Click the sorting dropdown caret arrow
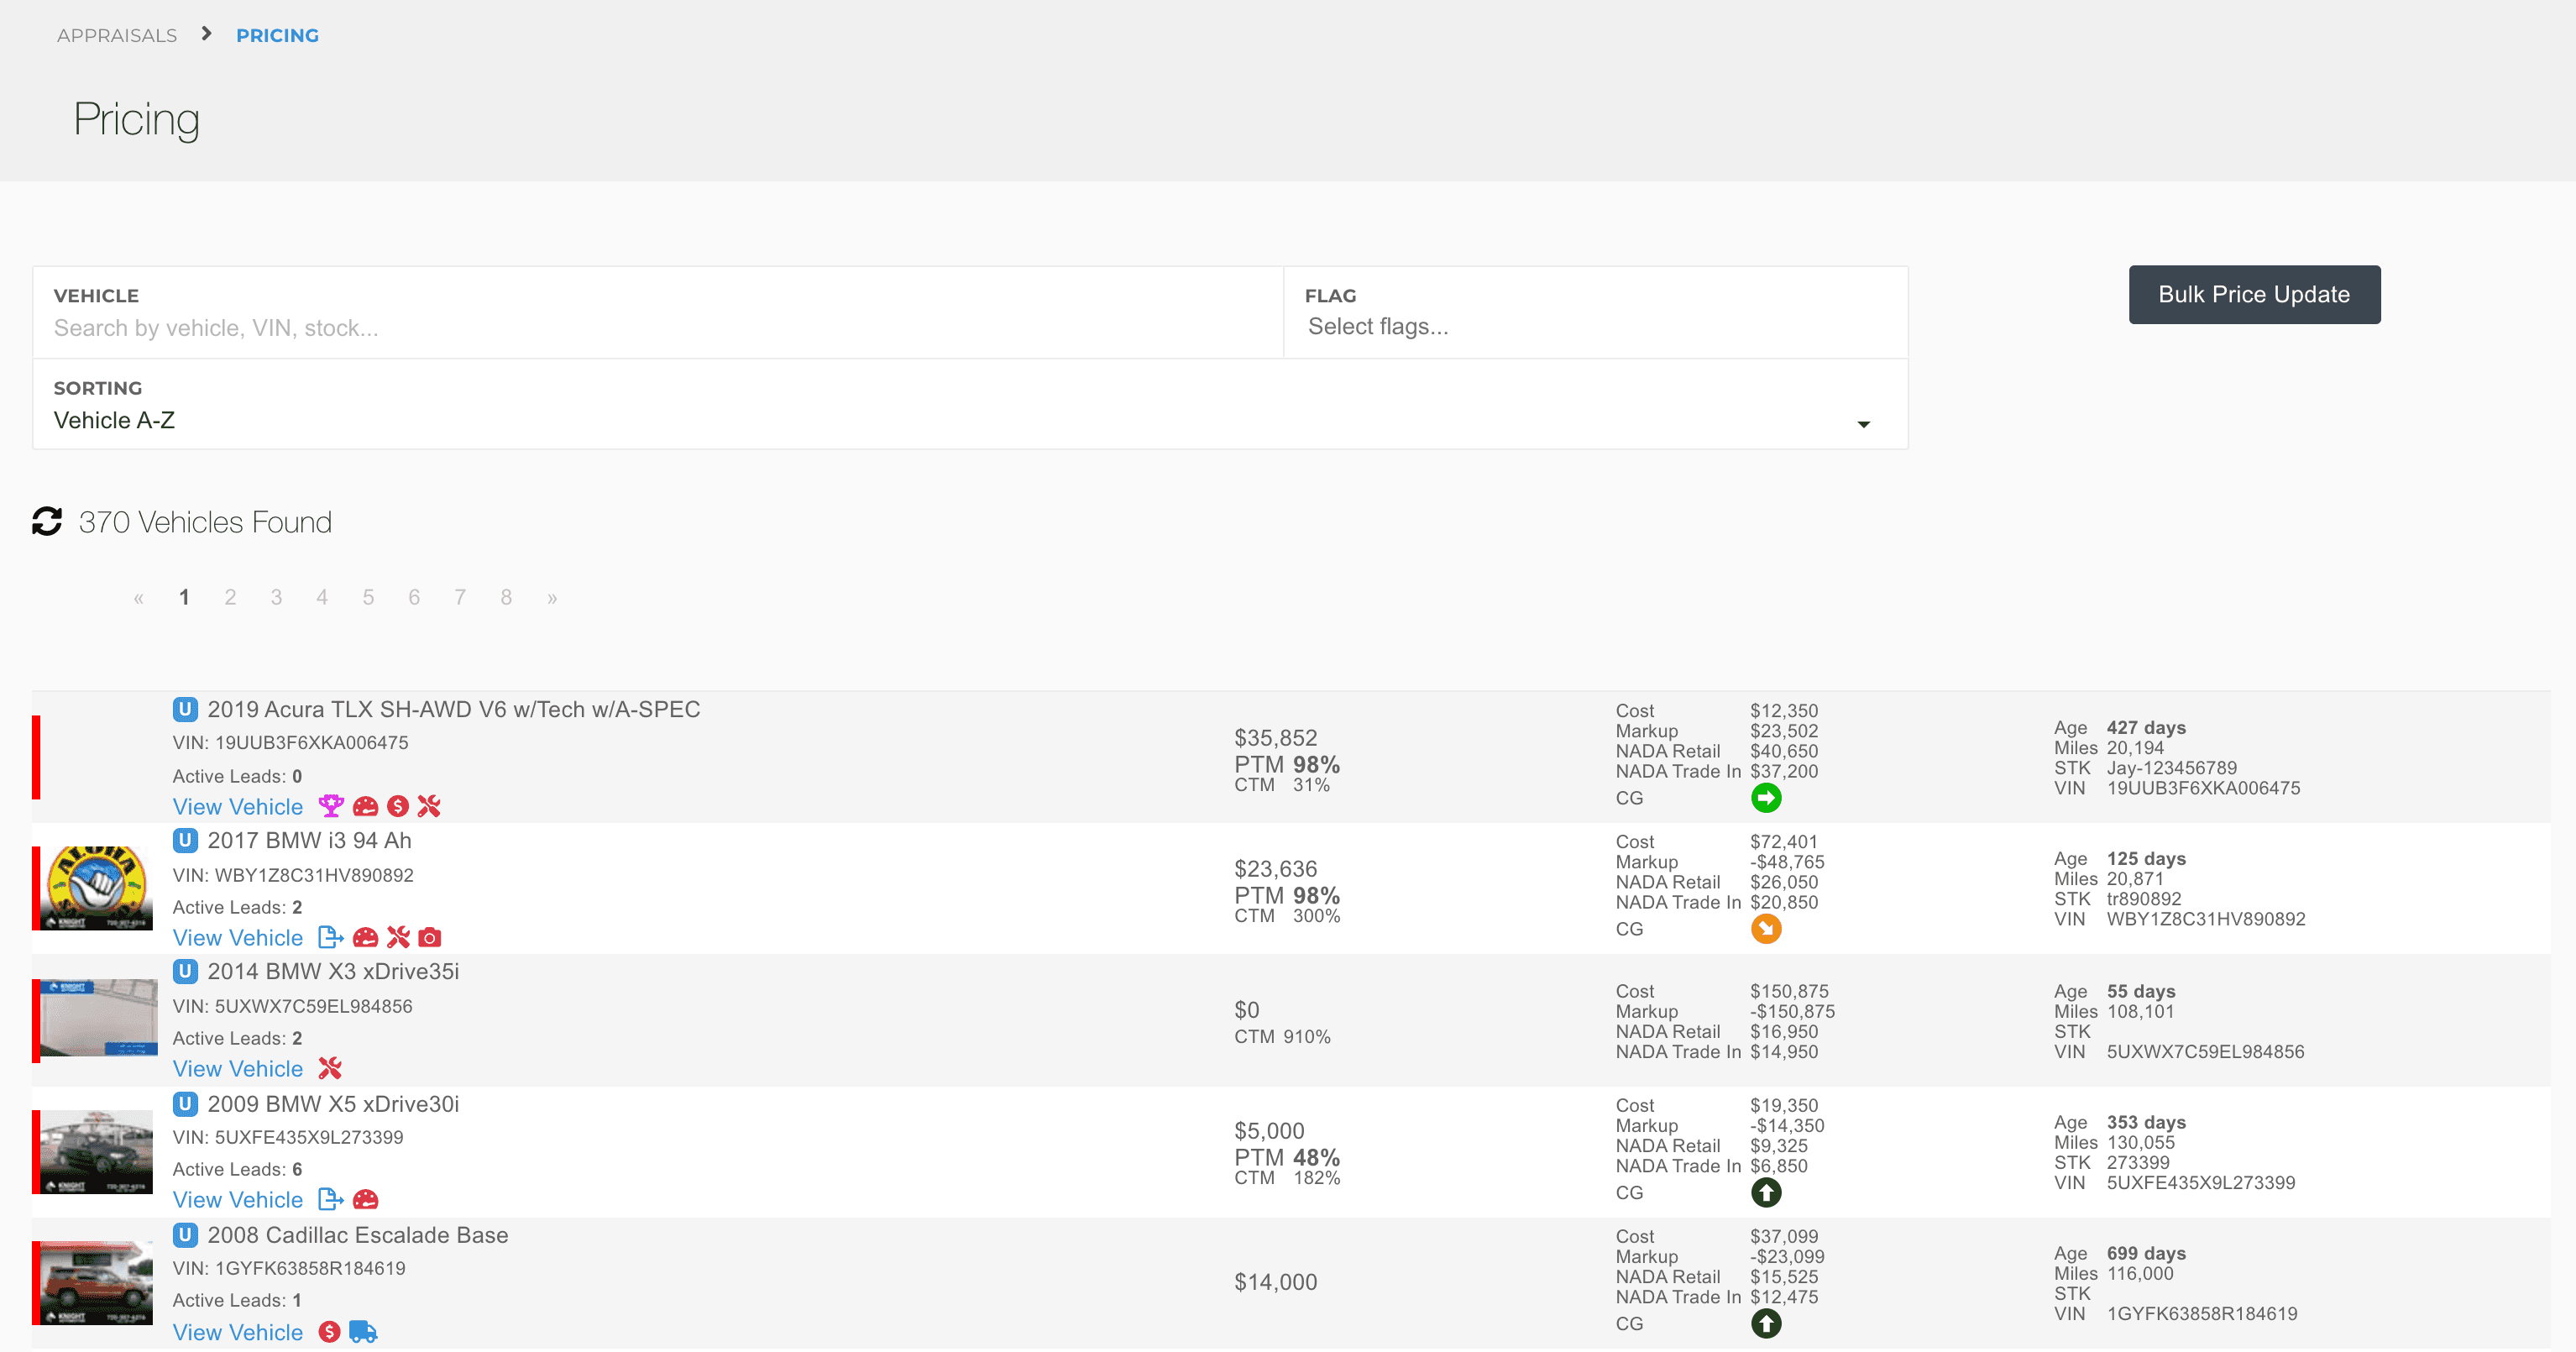 (1863, 424)
